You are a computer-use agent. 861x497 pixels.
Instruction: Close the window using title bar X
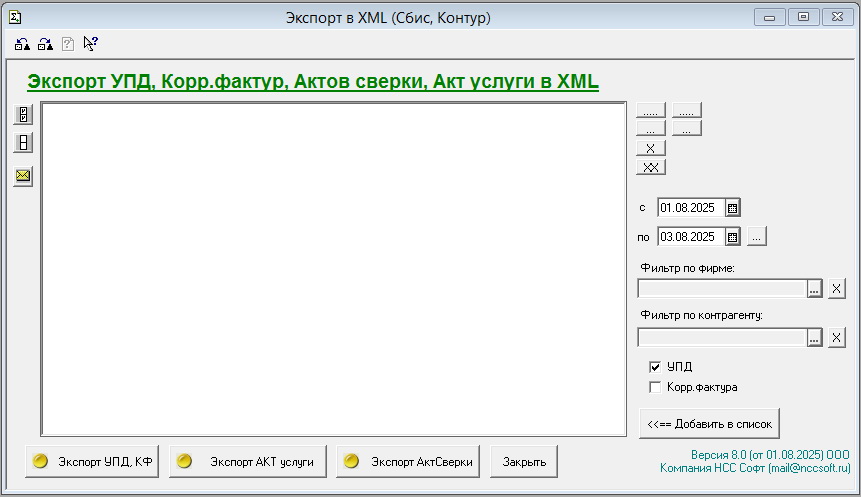(837, 18)
